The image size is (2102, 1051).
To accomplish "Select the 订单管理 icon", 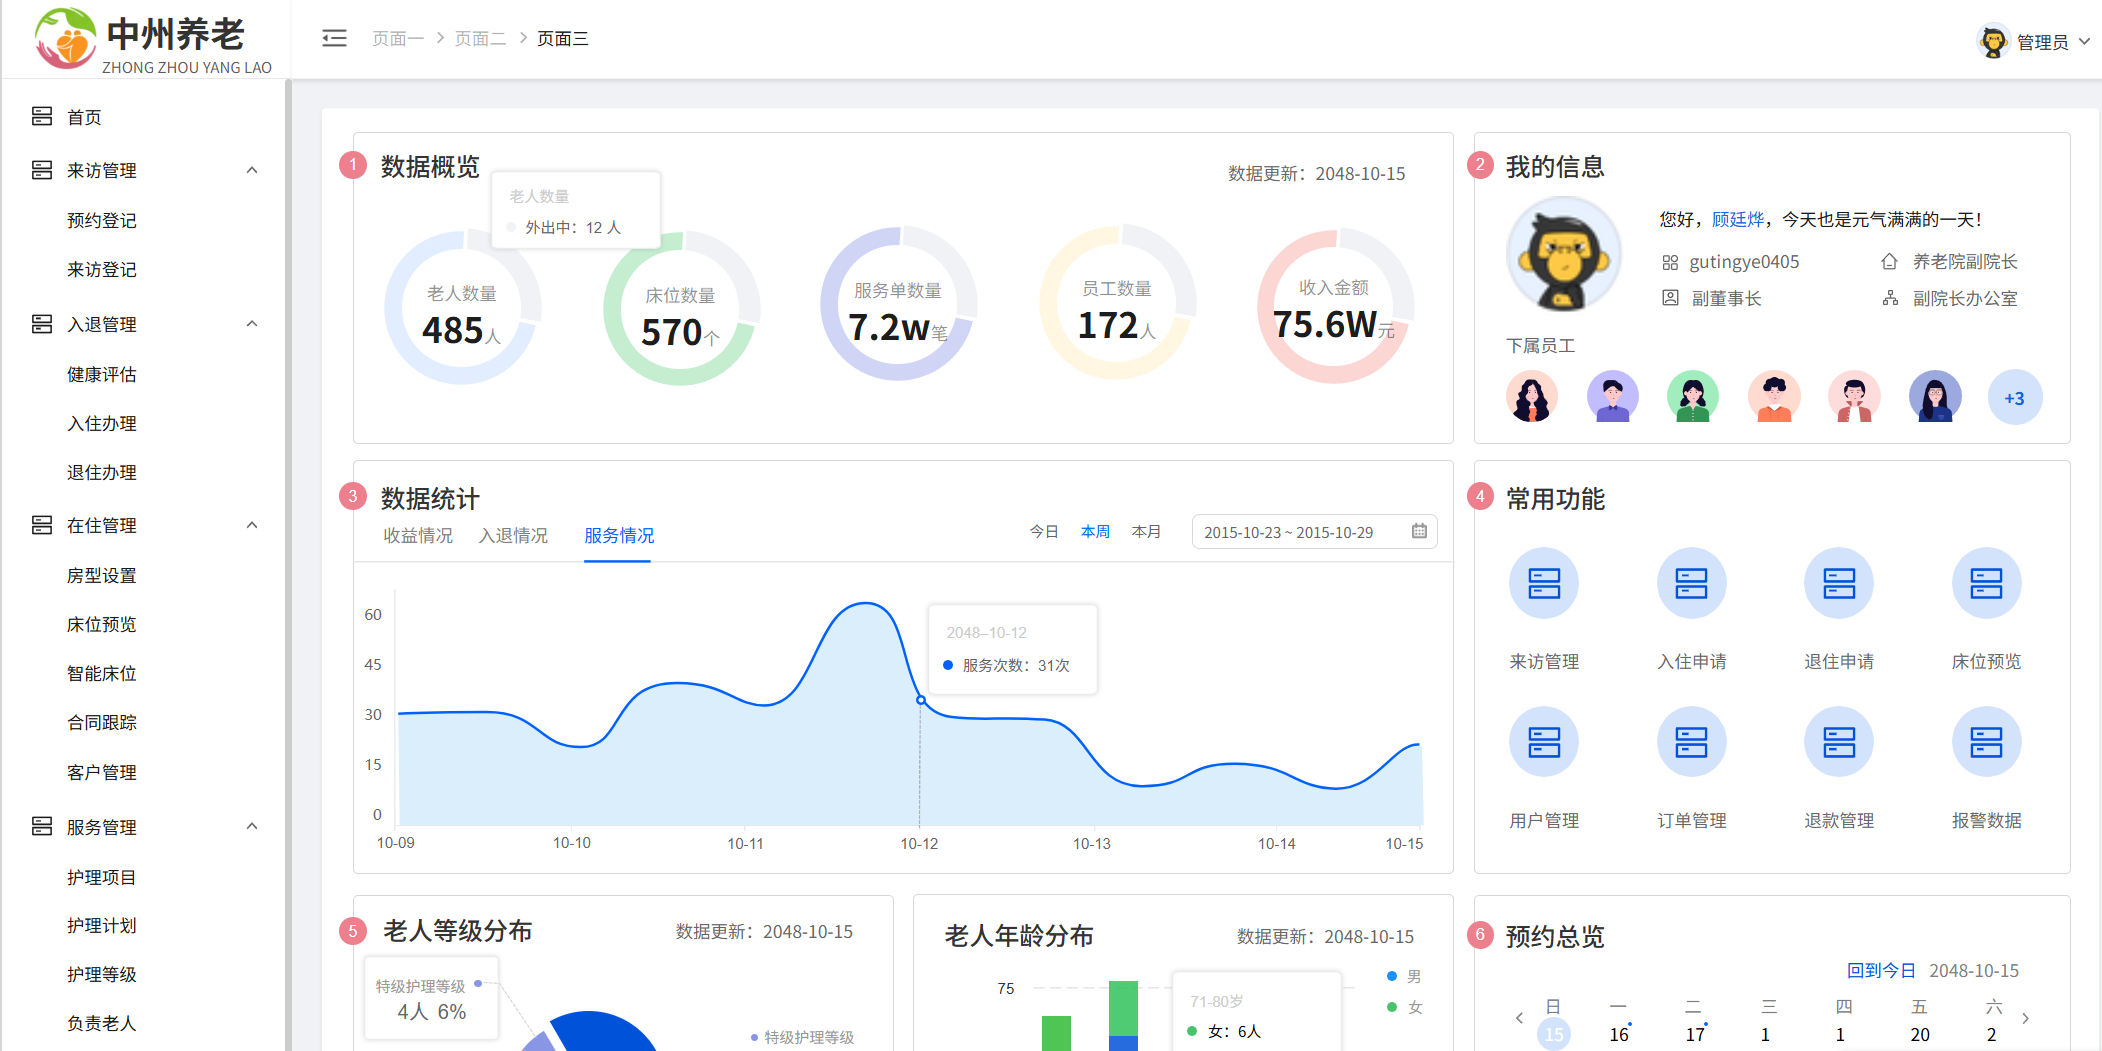I will tap(1691, 742).
